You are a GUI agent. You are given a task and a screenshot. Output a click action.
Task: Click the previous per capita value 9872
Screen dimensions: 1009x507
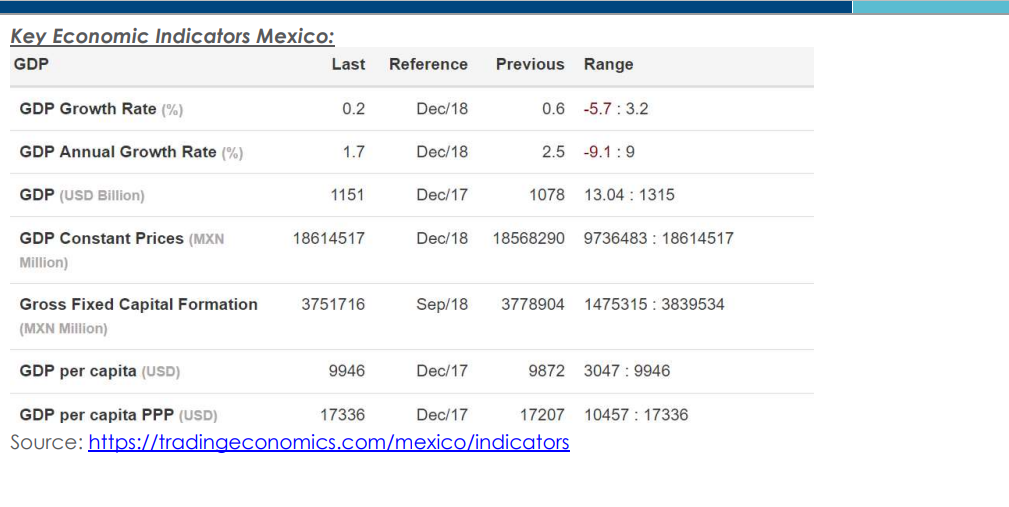546,371
